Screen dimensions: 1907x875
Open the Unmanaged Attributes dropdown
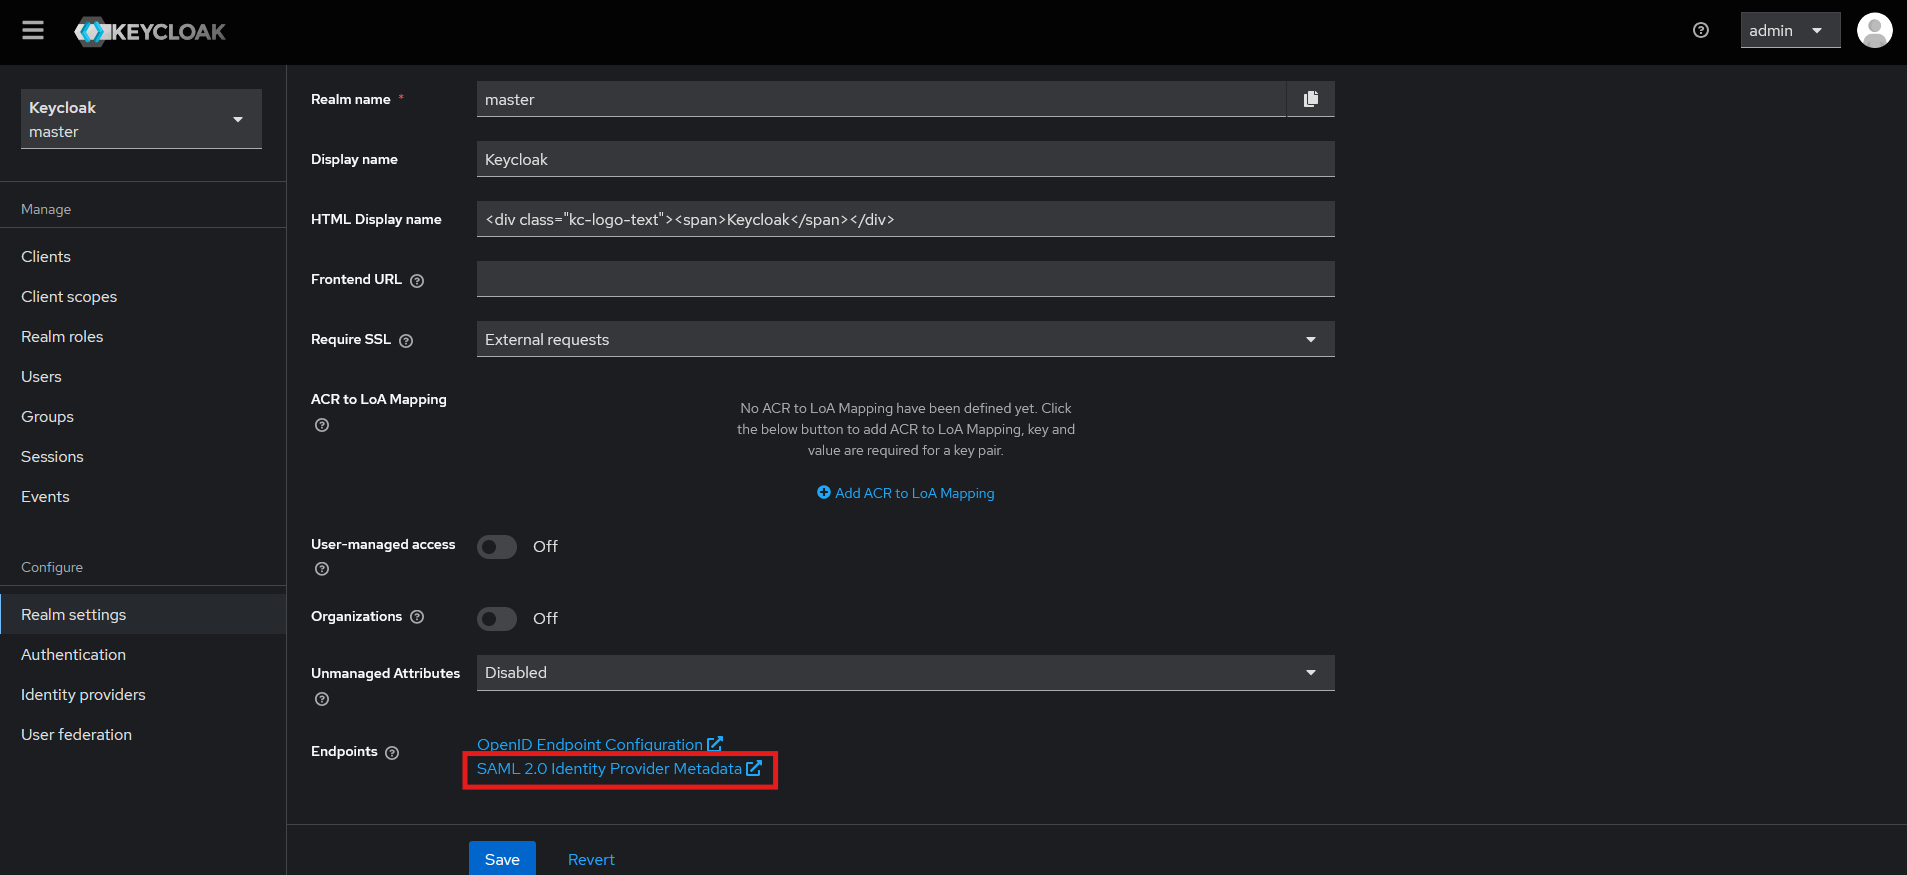click(905, 673)
